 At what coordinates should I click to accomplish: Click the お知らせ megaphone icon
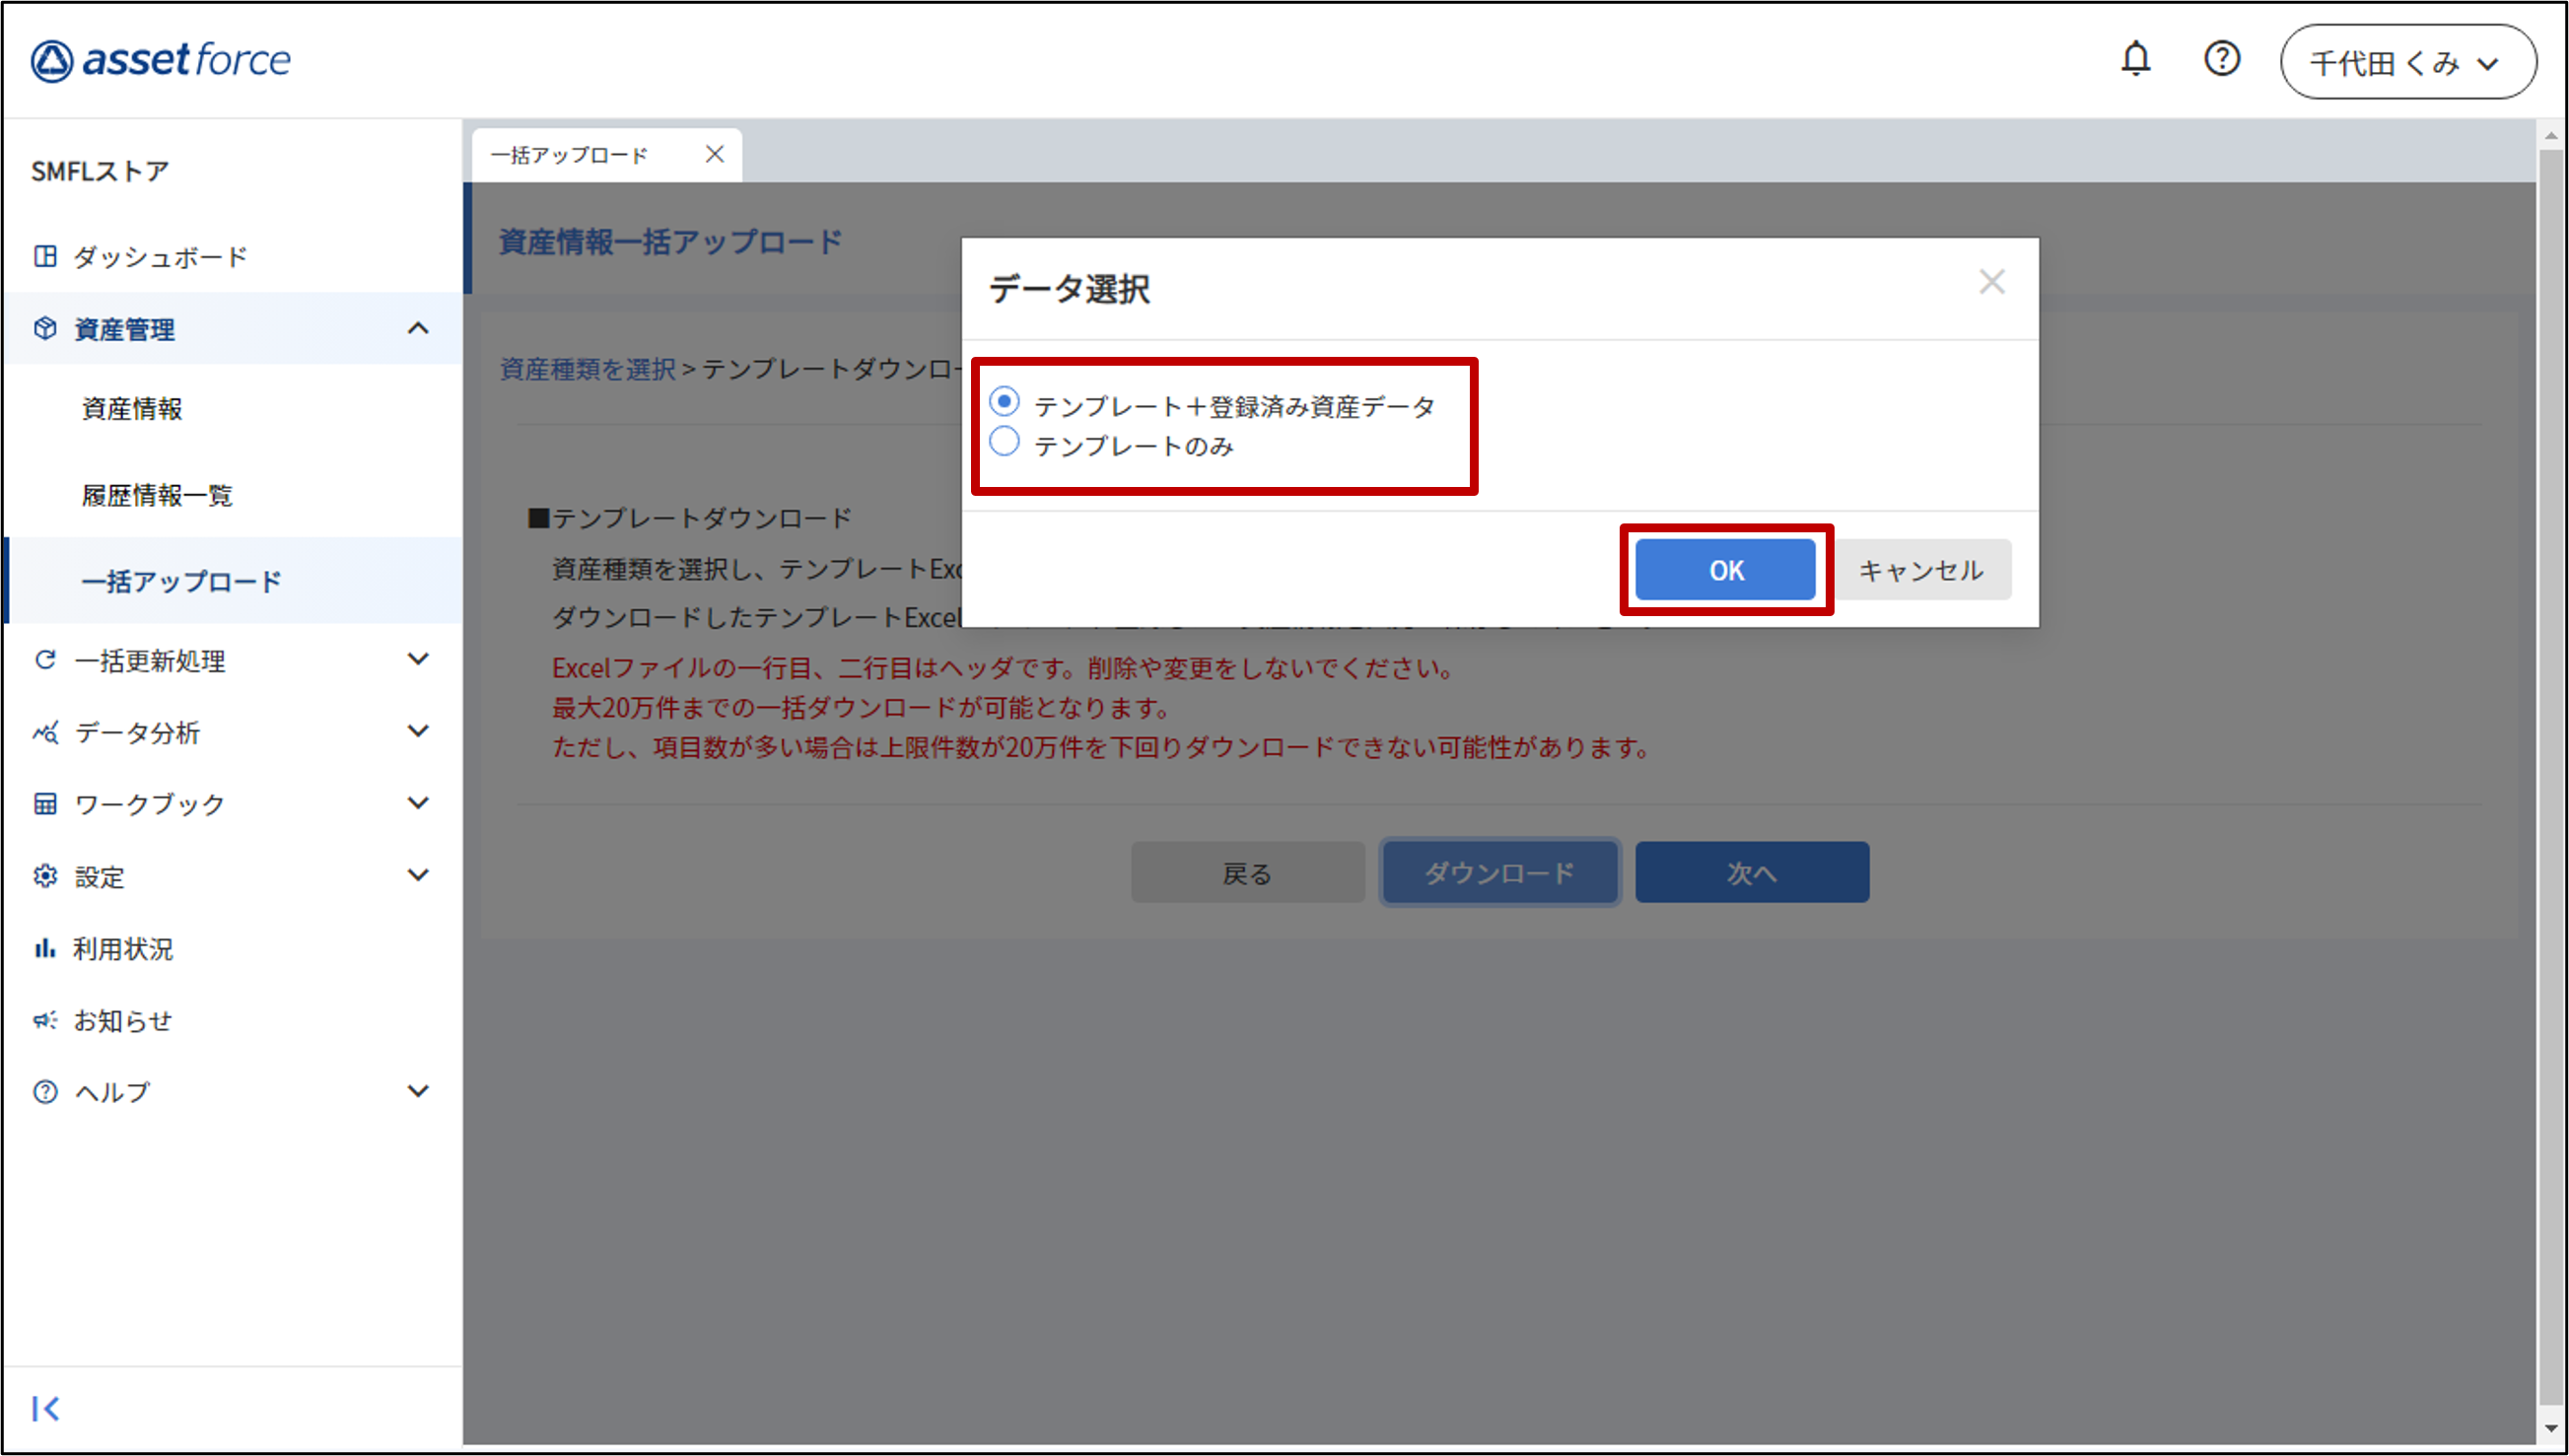pyautogui.click(x=44, y=1020)
